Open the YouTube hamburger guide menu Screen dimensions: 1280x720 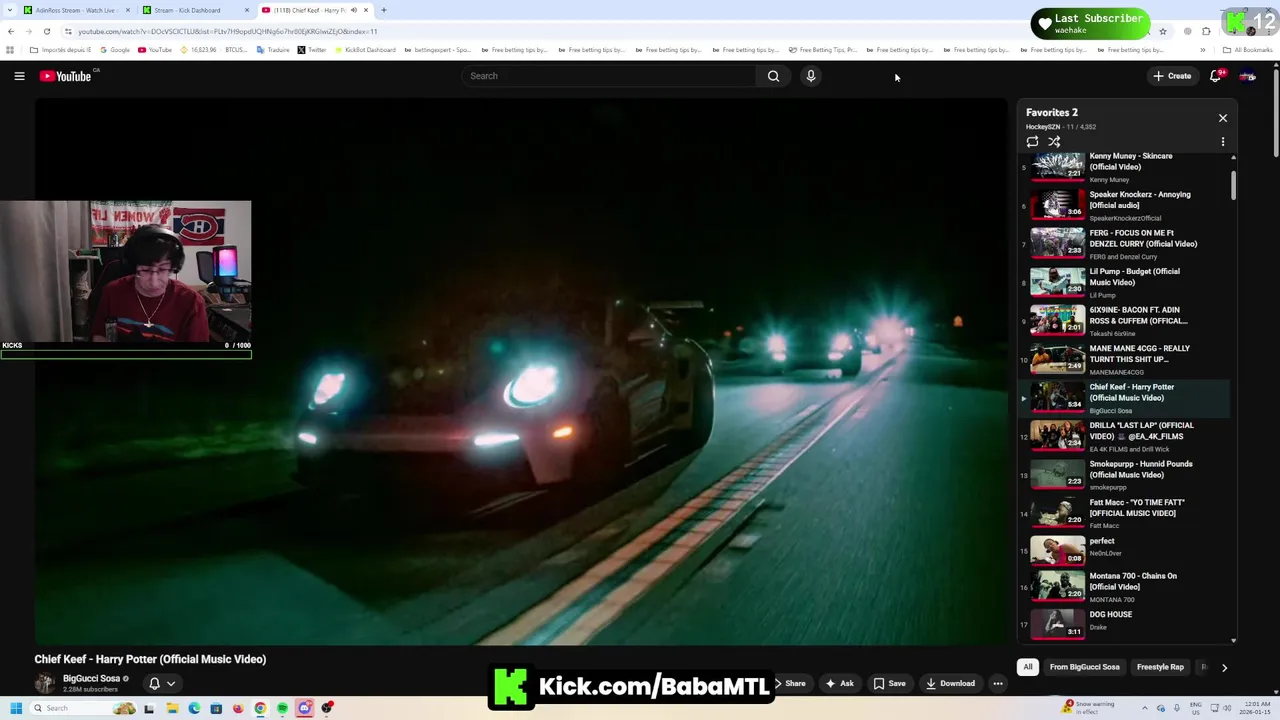click(x=19, y=76)
